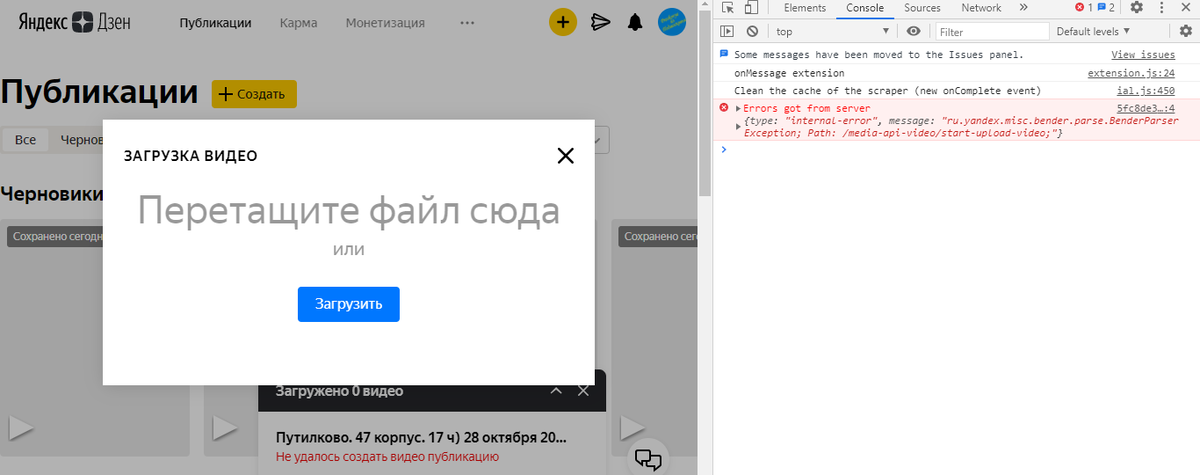1200x475 pixels.
Task: Close the Загружено 0 видео panel
Action: pyautogui.click(x=584, y=391)
